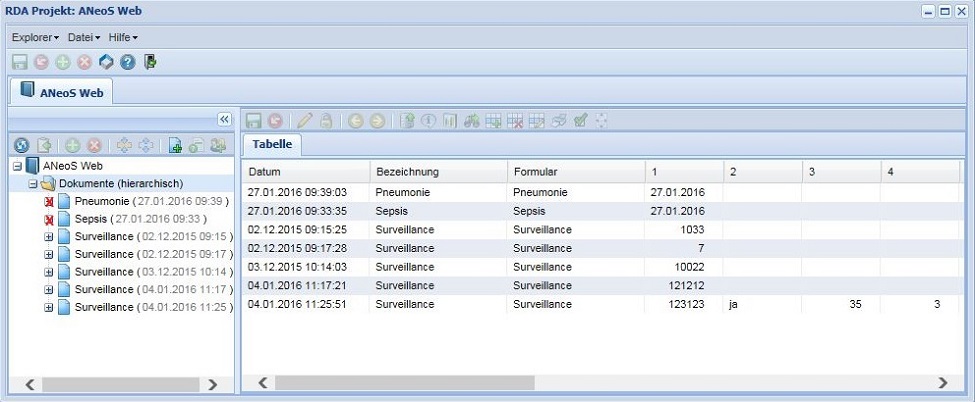This screenshot has height=402, width=975.
Task: Collapse the left panel with double-arrow button
Action: click(225, 119)
